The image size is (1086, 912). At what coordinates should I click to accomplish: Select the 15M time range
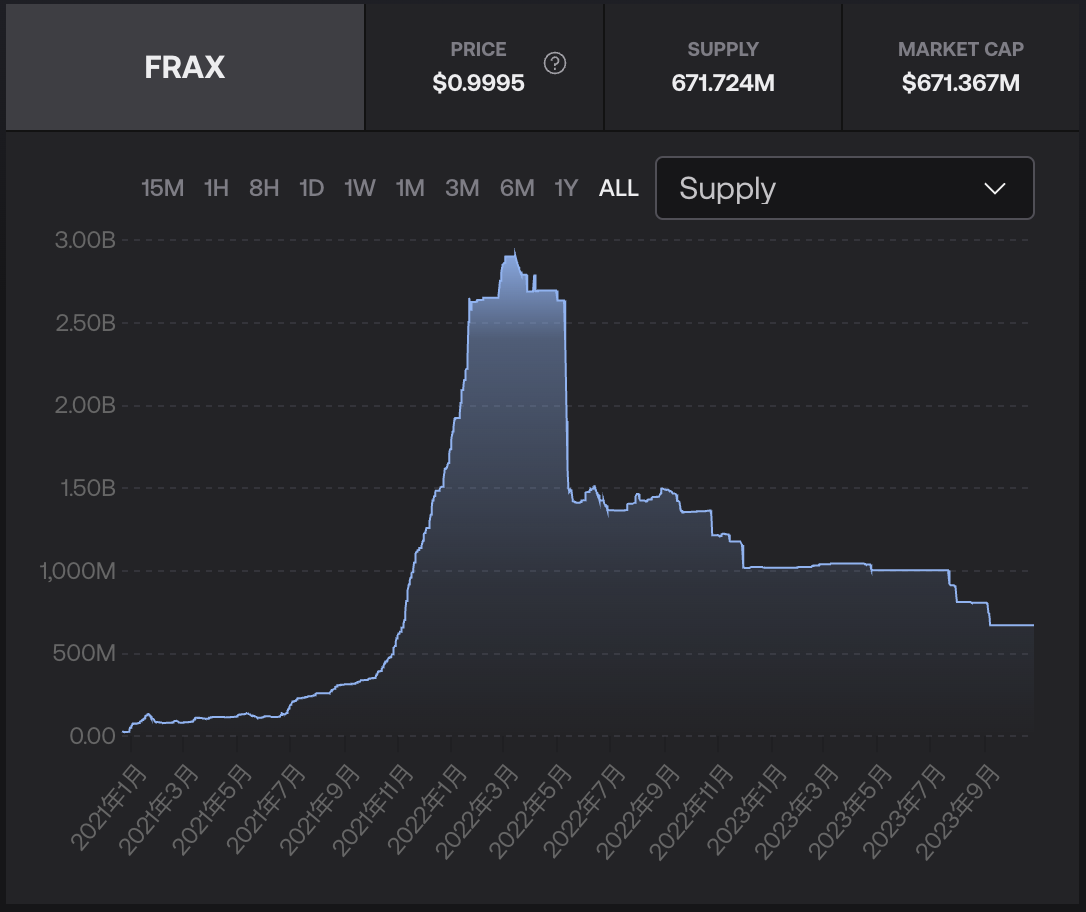point(162,187)
